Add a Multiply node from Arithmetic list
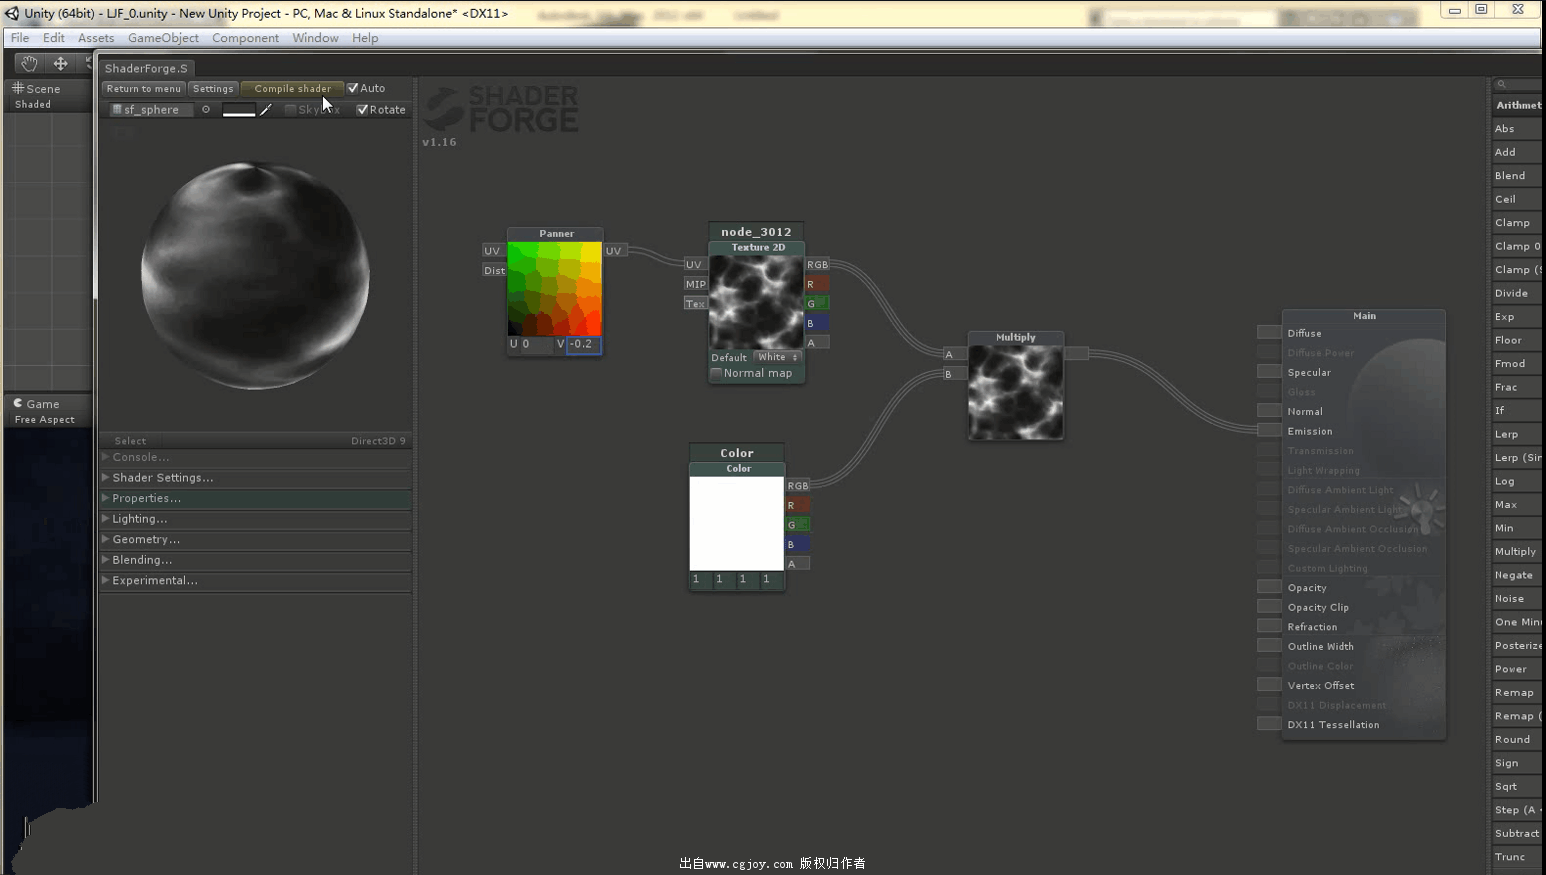Image resolution: width=1546 pixels, height=875 pixels. click(1516, 552)
